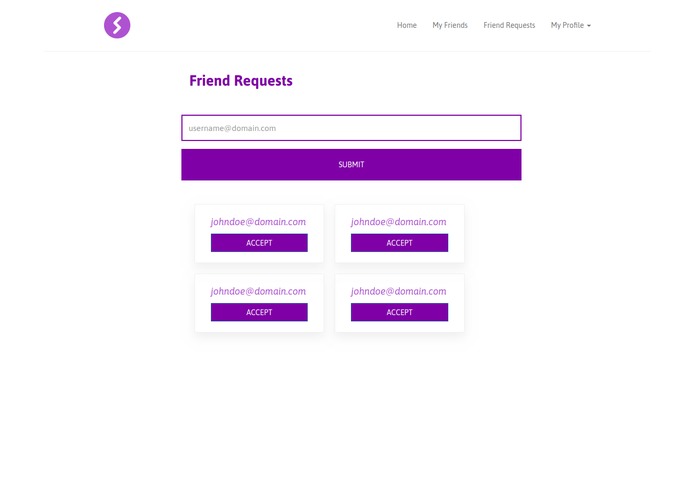Click the purple SUBMIT button
The height and width of the screenshot is (494, 695).
click(x=351, y=164)
